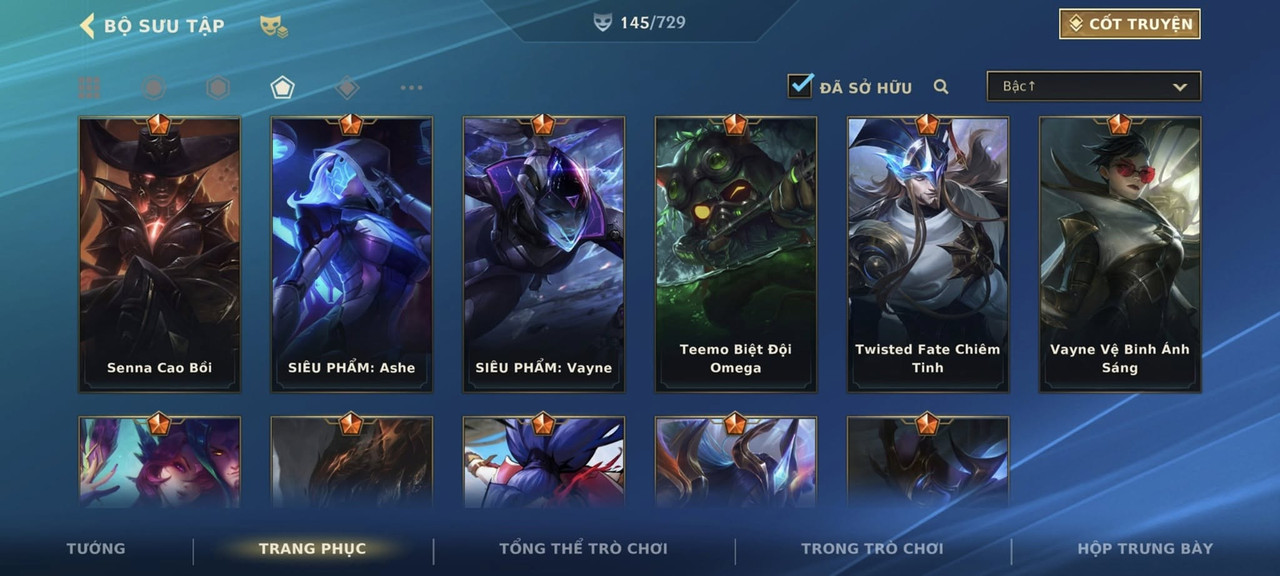
Task: Switch to the TƯỚNG tab
Action: tap(96, 548)
